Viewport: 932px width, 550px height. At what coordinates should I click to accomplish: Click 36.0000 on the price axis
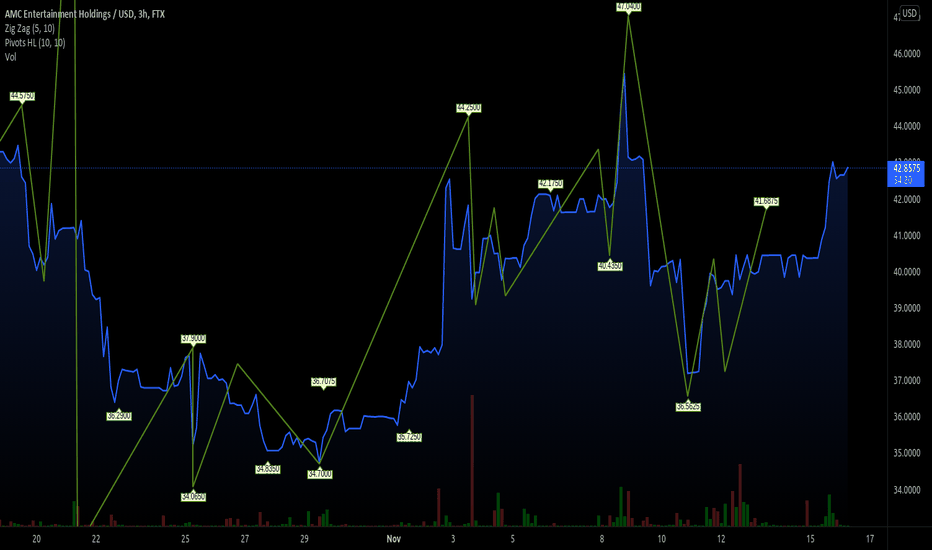coord(906,417)
